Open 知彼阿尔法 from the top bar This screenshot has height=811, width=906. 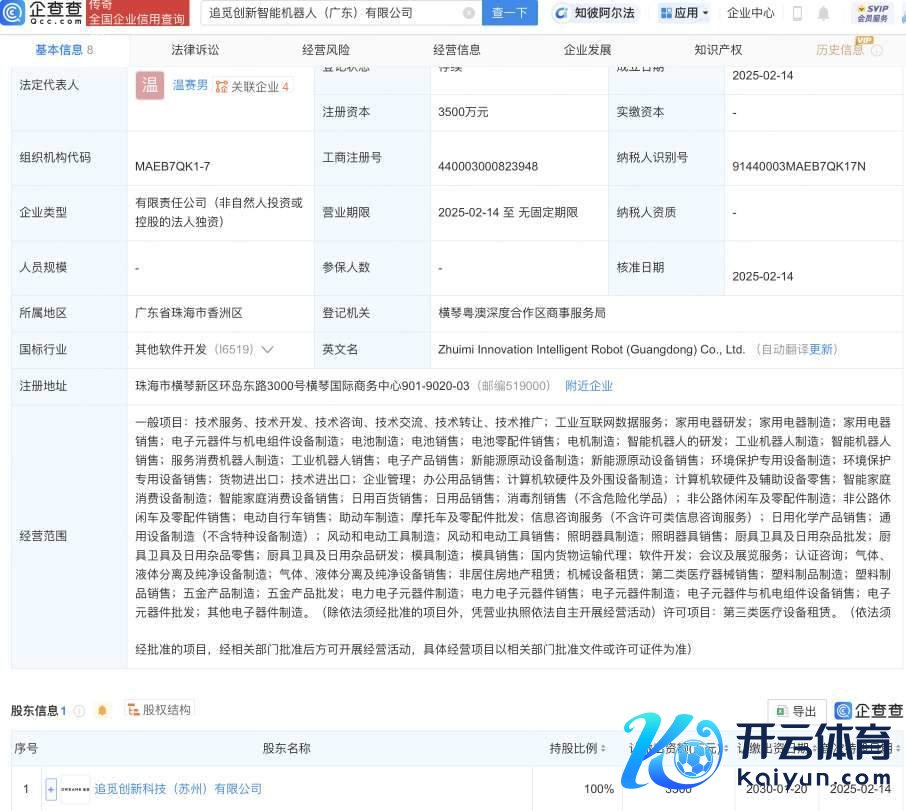point(596,13)
